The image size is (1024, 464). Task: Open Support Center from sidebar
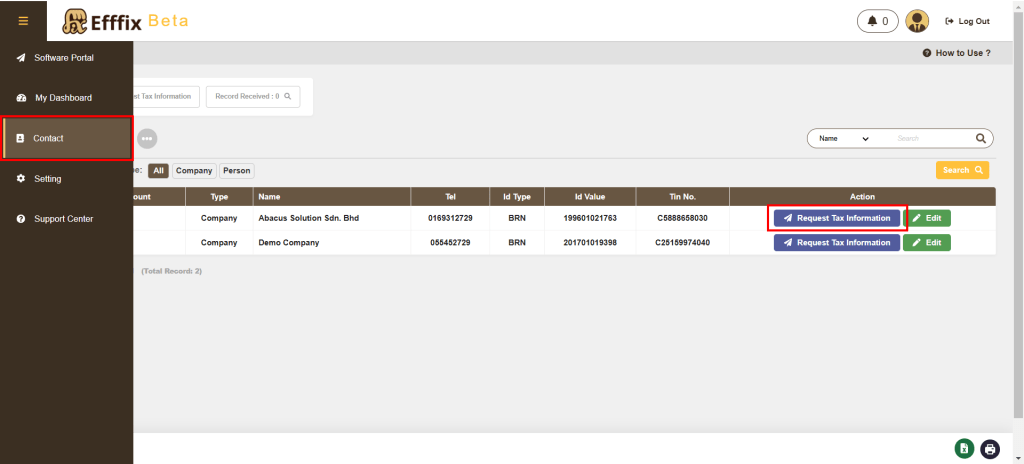pos(64,219)
